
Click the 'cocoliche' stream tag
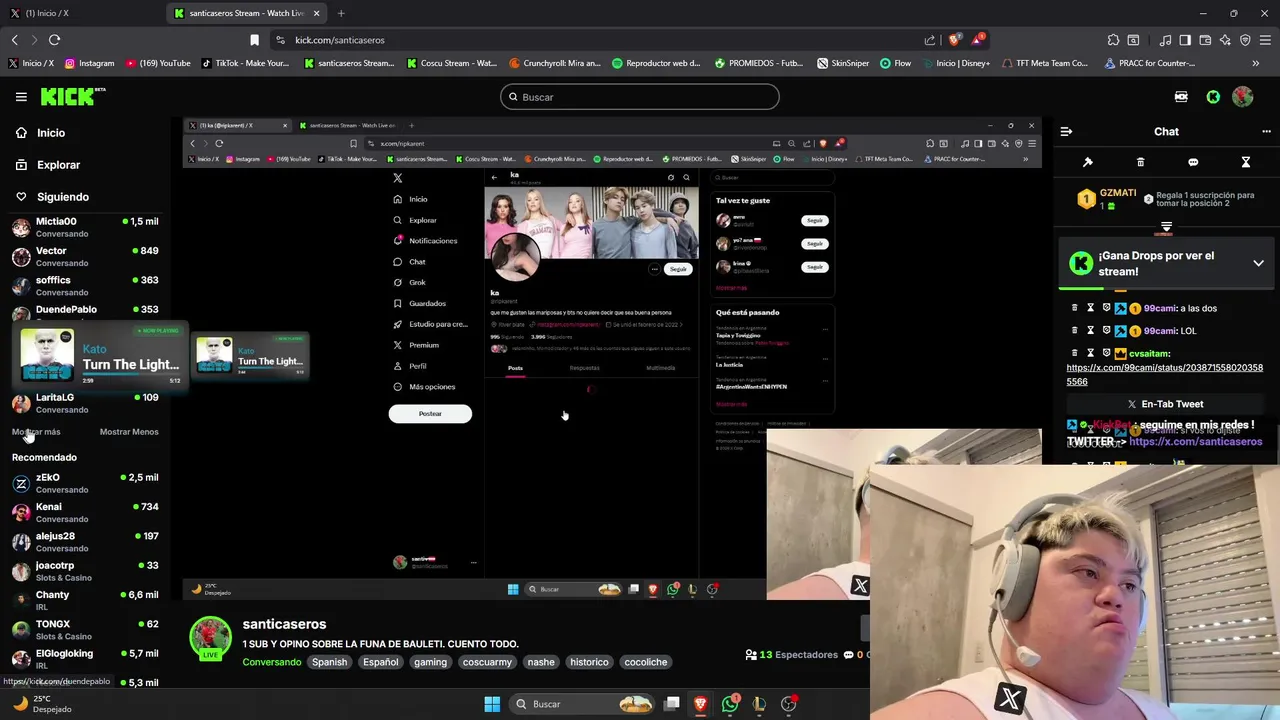[x=646, y=662]
